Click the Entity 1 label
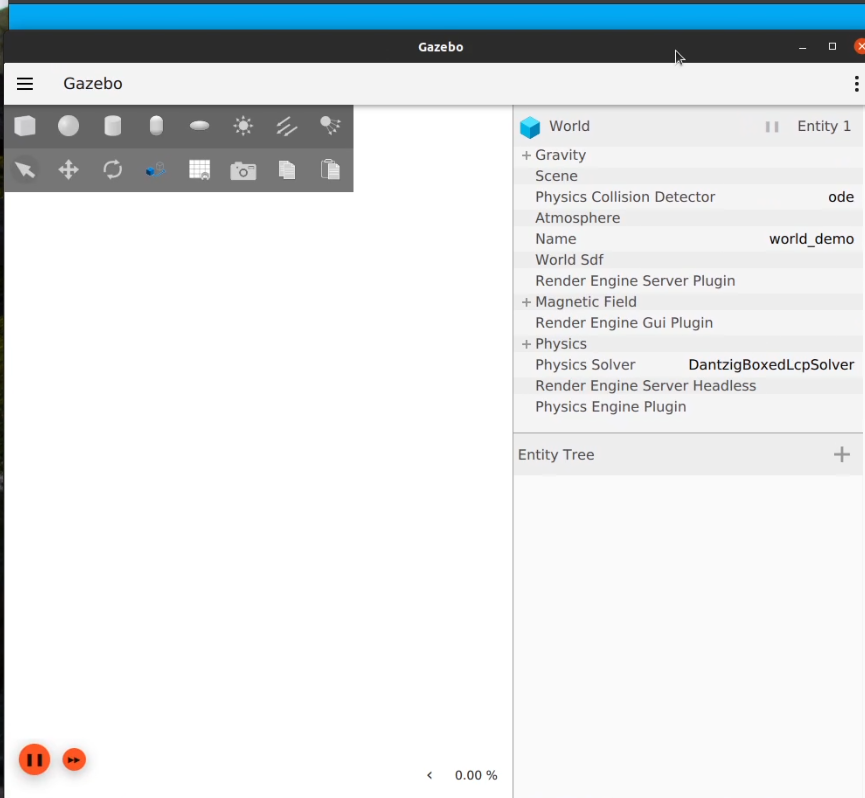This screenshot has height=798, width=865. pyautogui.click(x=824, y=126)
